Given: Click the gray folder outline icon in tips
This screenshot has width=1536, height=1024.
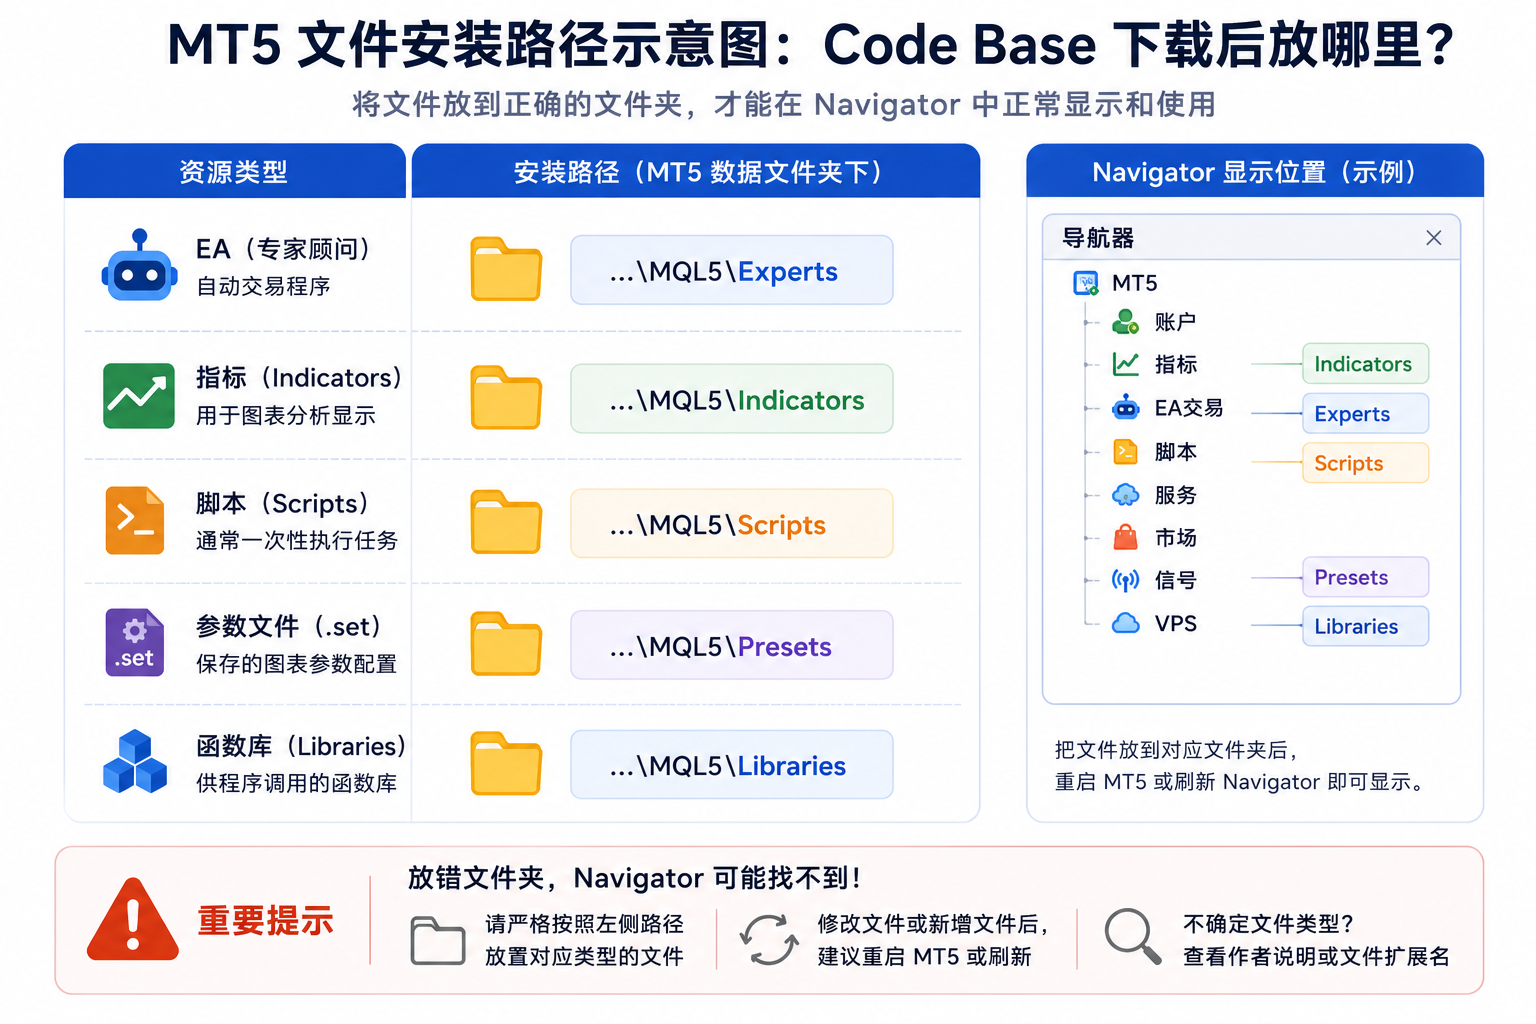Looking at the screenshot, I should [x=438, y=940].
